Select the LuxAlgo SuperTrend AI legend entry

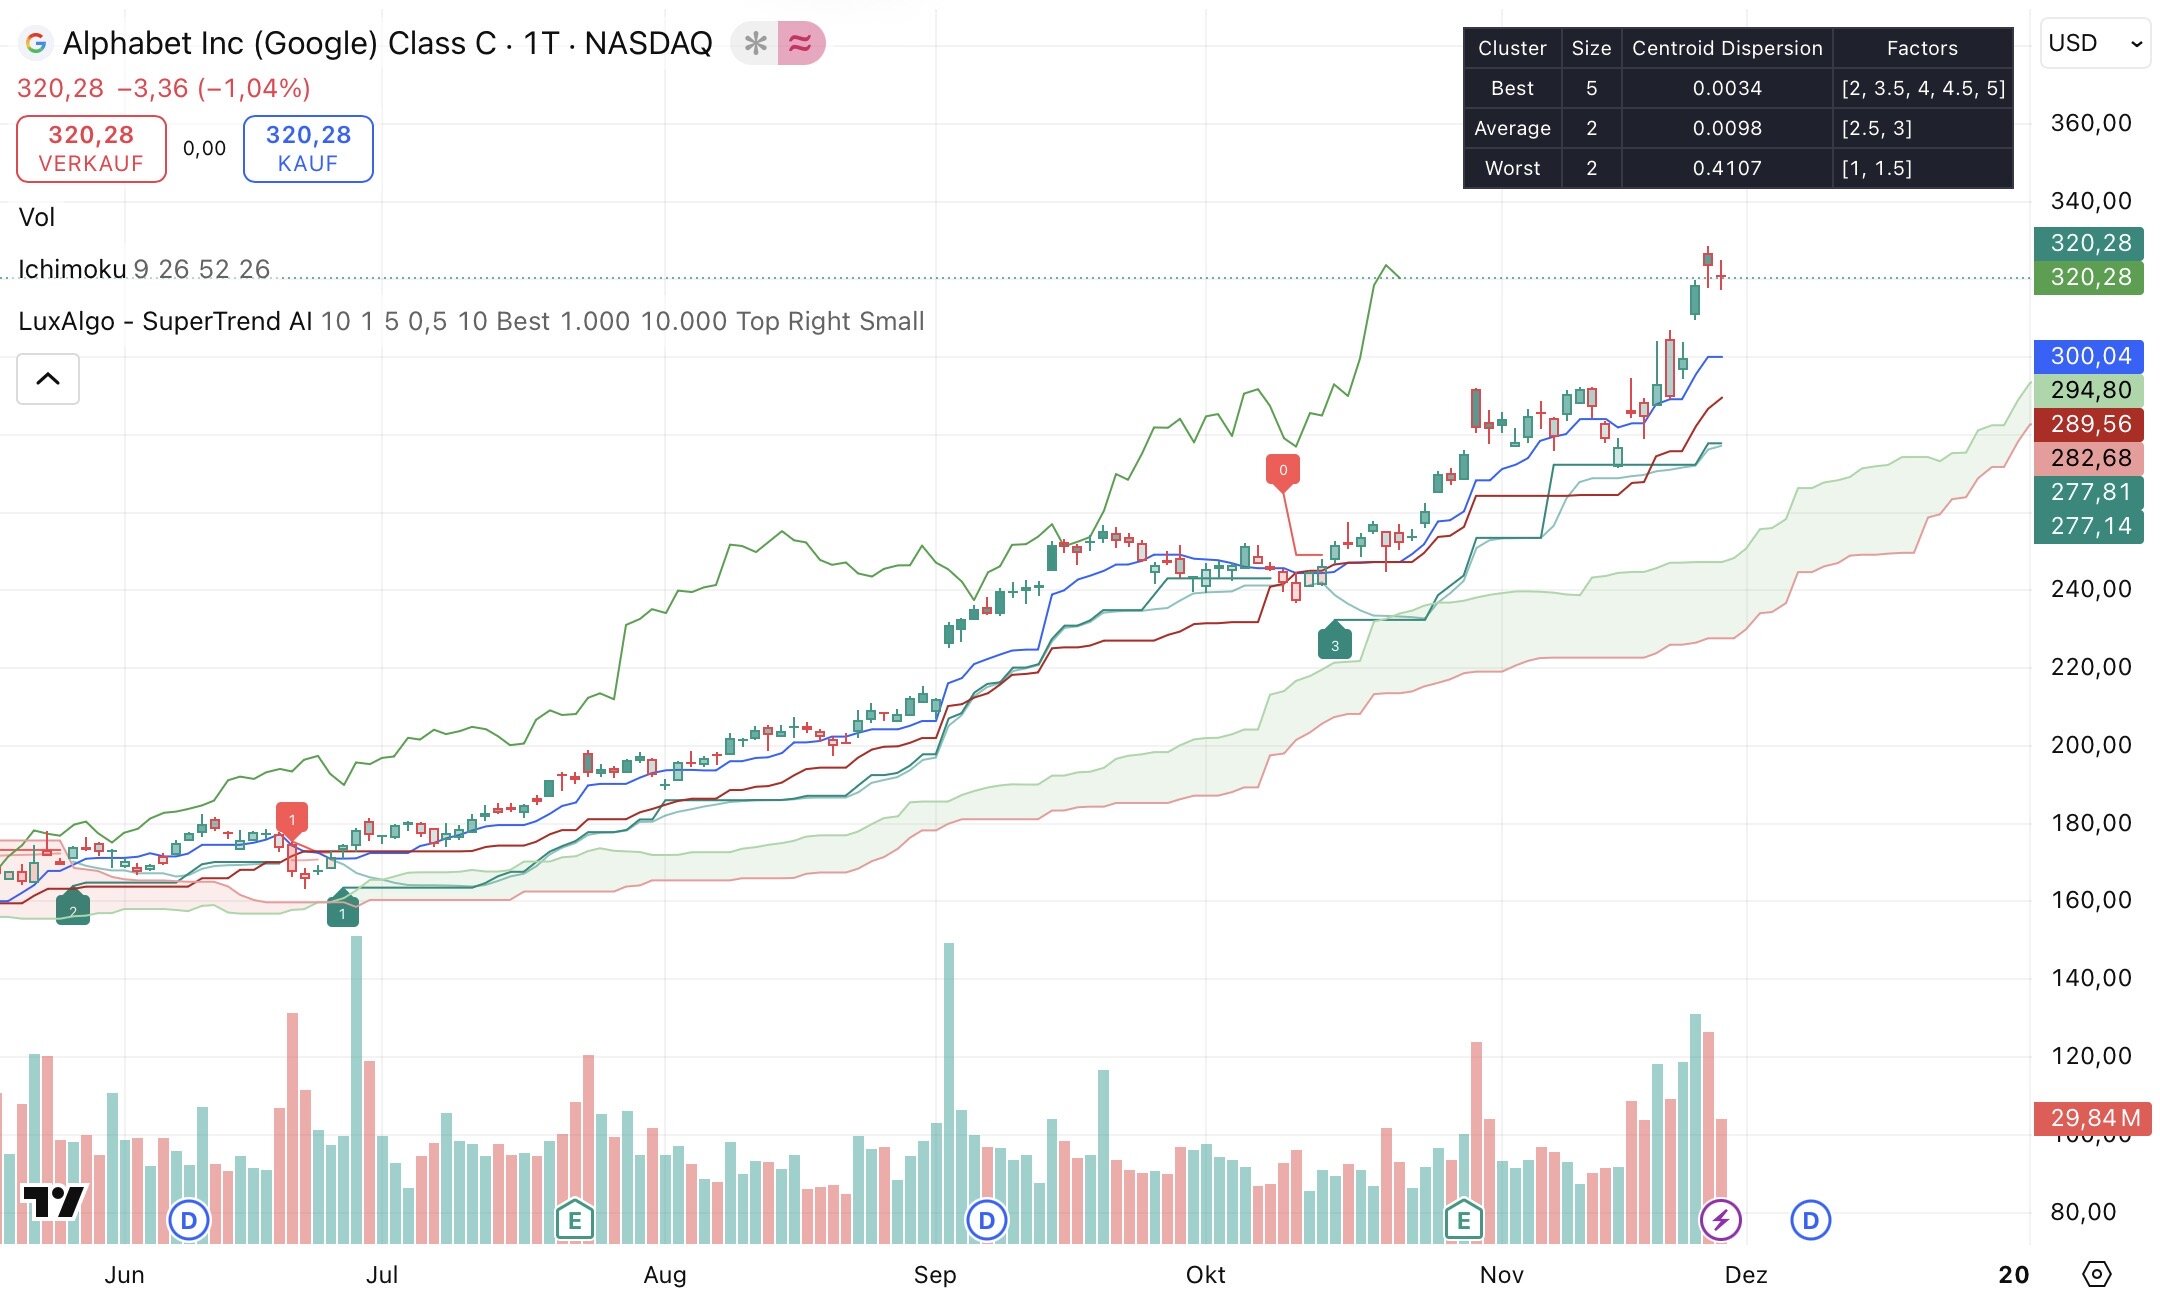(x=166, y=321)
